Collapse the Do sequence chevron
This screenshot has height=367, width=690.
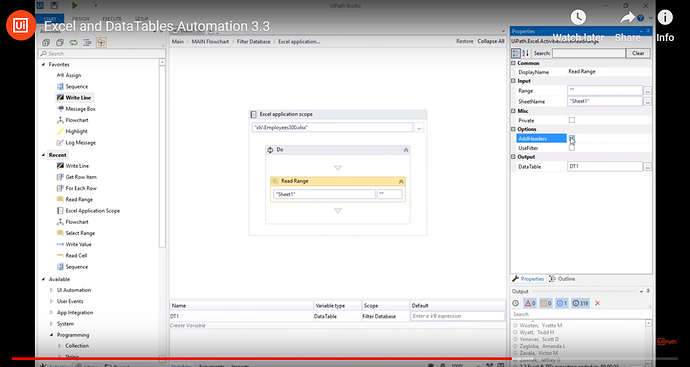coord(405,150)
